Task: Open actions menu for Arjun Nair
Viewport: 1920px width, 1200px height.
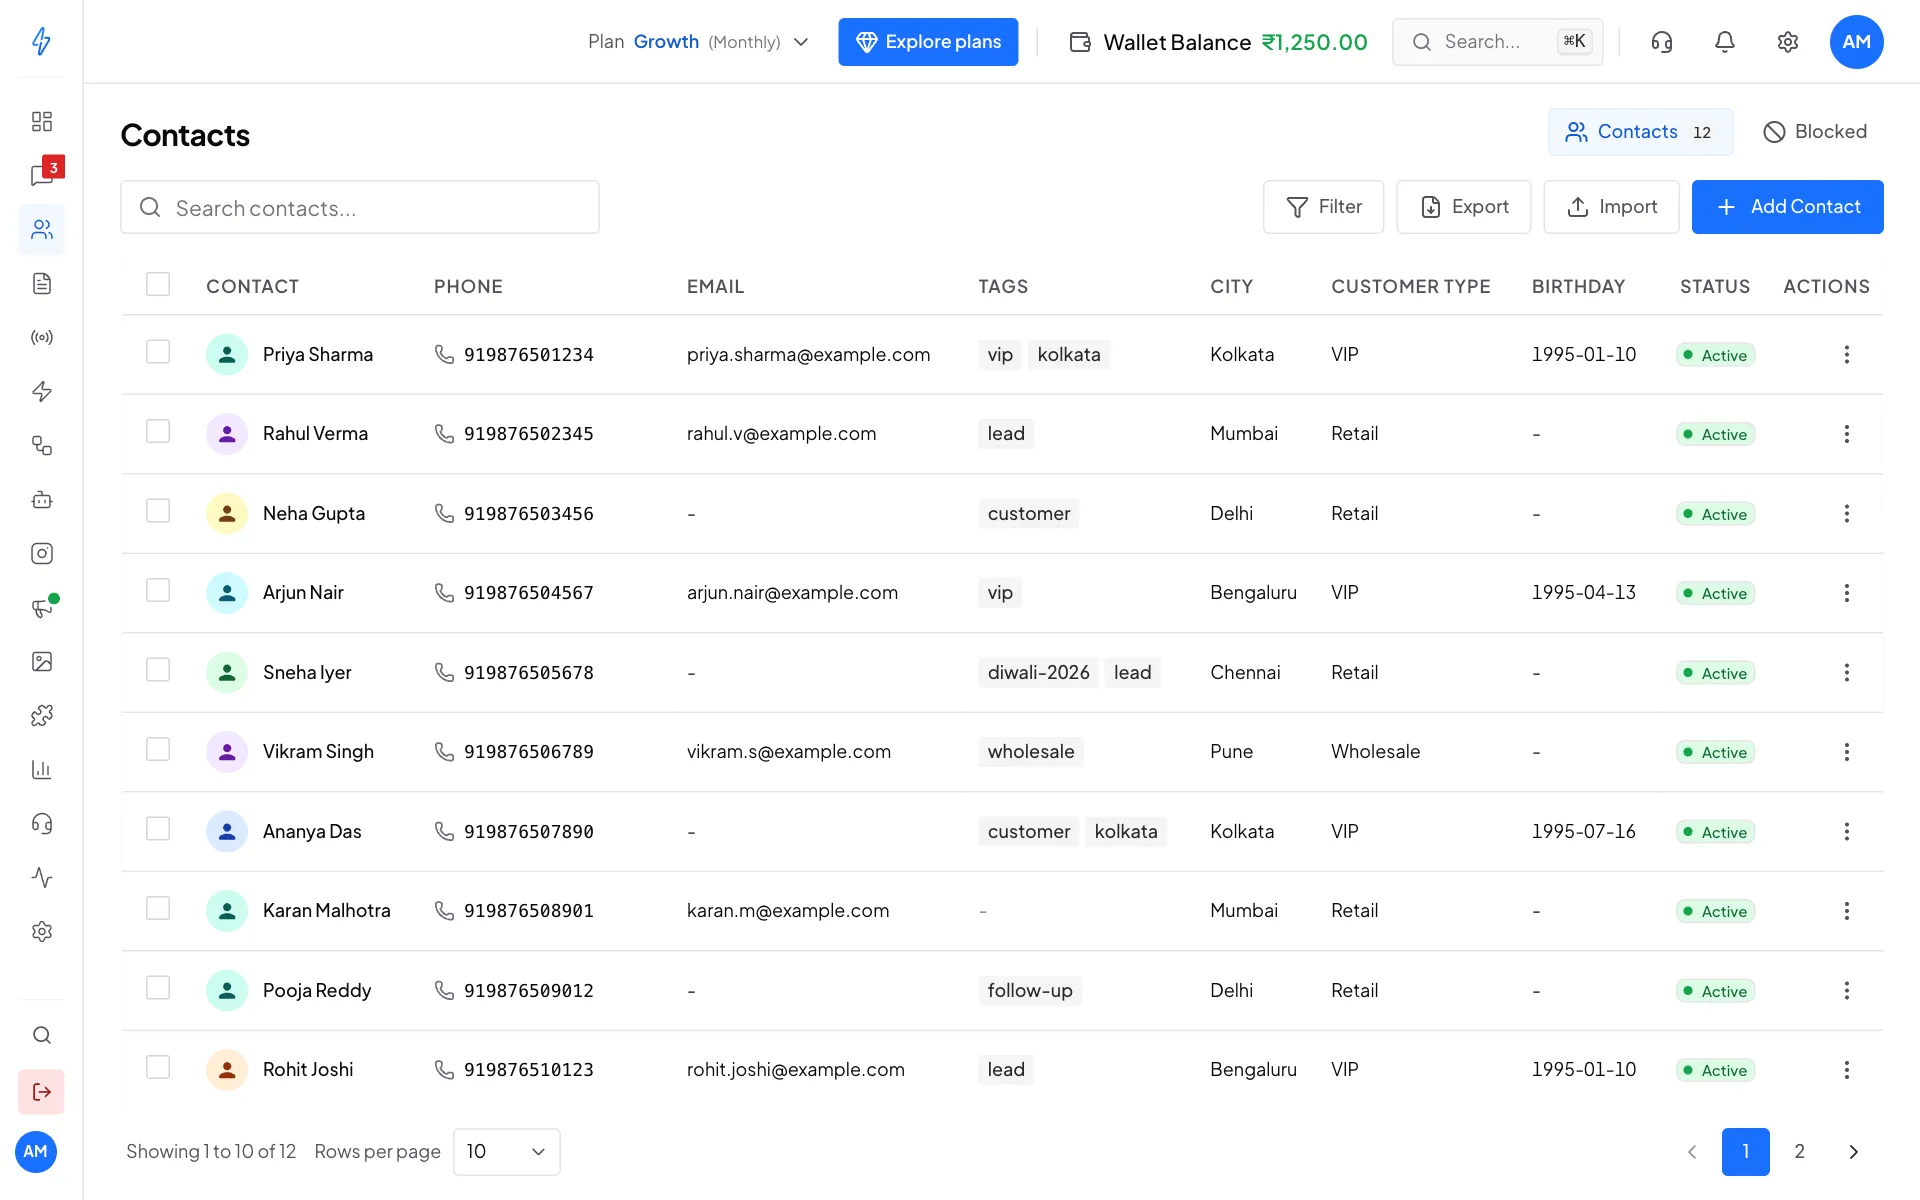Action: coord(1846,593)
